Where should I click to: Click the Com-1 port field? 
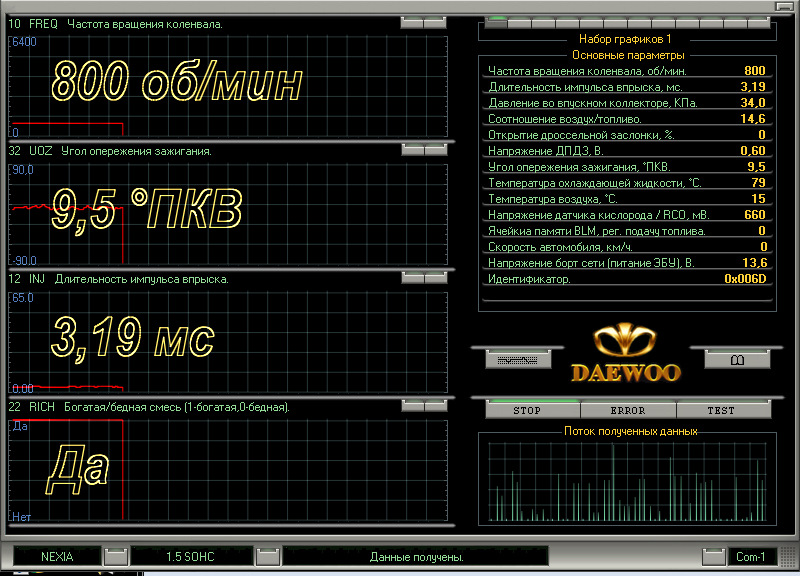coord(752,557)
